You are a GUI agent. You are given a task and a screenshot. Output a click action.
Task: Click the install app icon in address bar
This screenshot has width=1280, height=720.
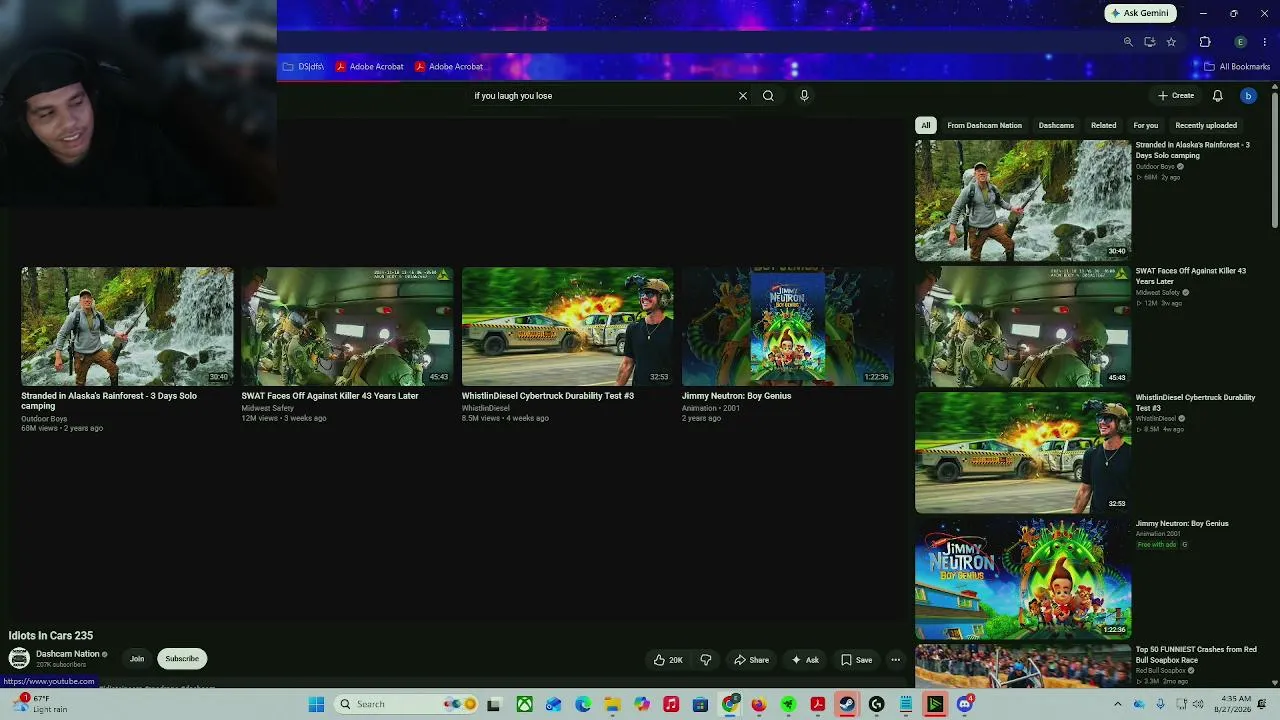pos(1150,42)
